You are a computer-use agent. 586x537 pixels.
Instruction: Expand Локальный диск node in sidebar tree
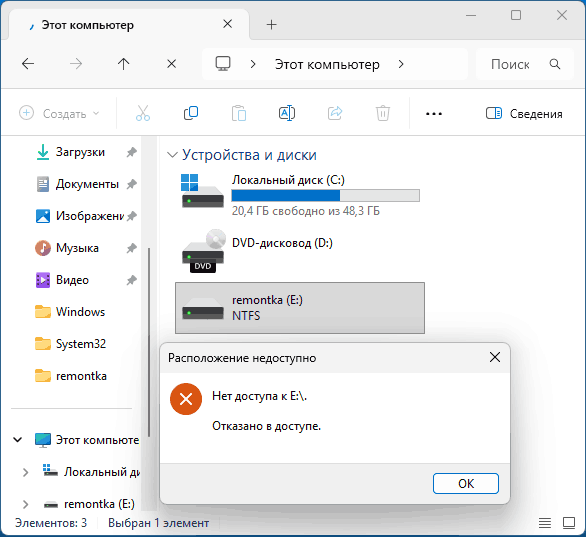pyautogui.click(x=25, y=472)
